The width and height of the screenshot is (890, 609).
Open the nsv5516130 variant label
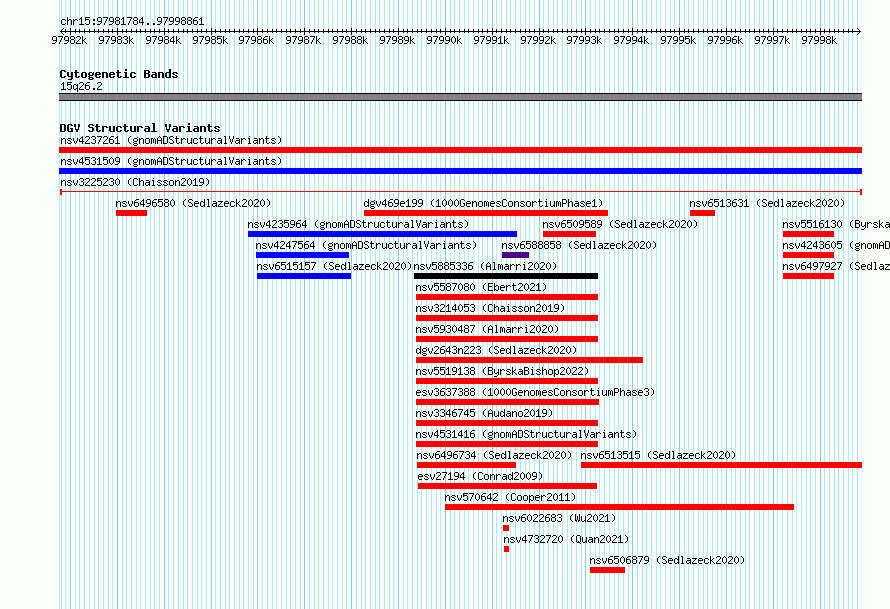click(x=836, y=224)
